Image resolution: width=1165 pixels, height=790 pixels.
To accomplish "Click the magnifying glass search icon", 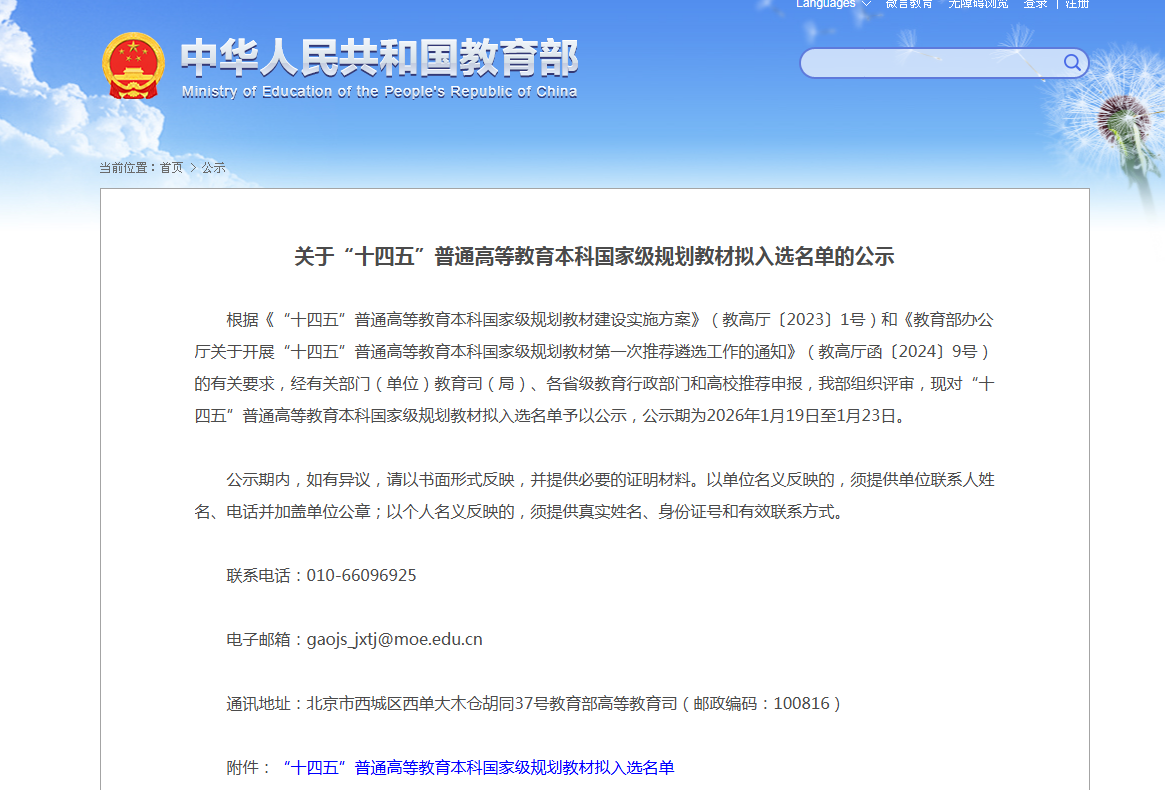I will 1071,63.
